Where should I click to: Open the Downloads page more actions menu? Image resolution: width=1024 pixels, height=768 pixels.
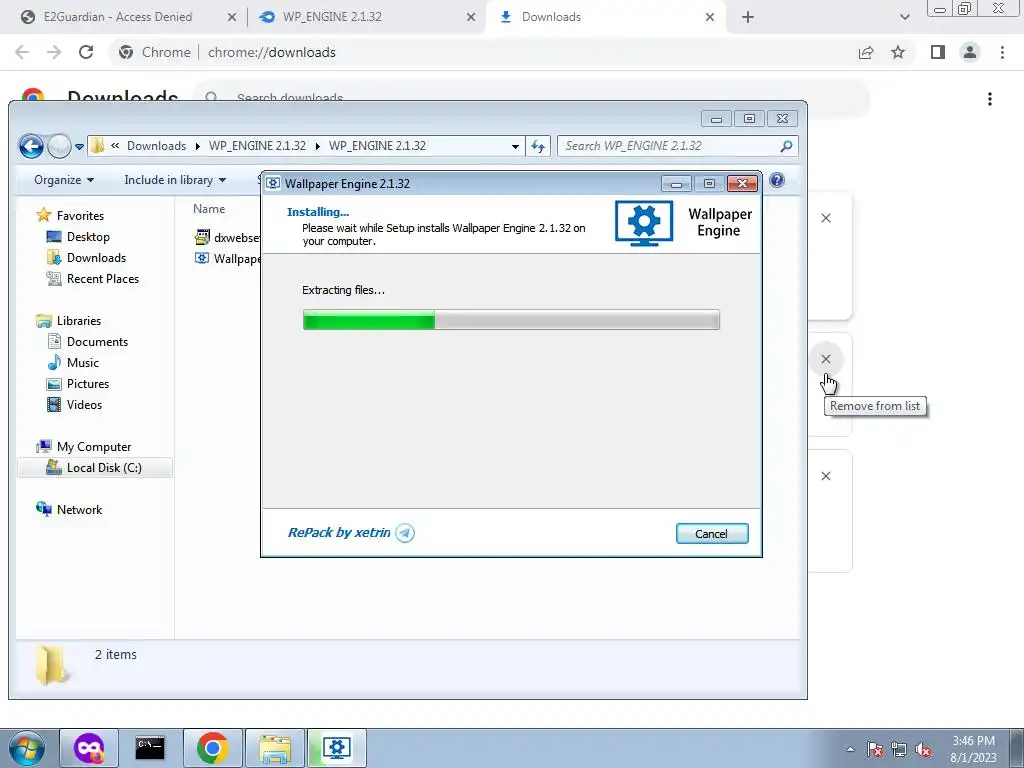pyautogui.click(x=990, y=99)
